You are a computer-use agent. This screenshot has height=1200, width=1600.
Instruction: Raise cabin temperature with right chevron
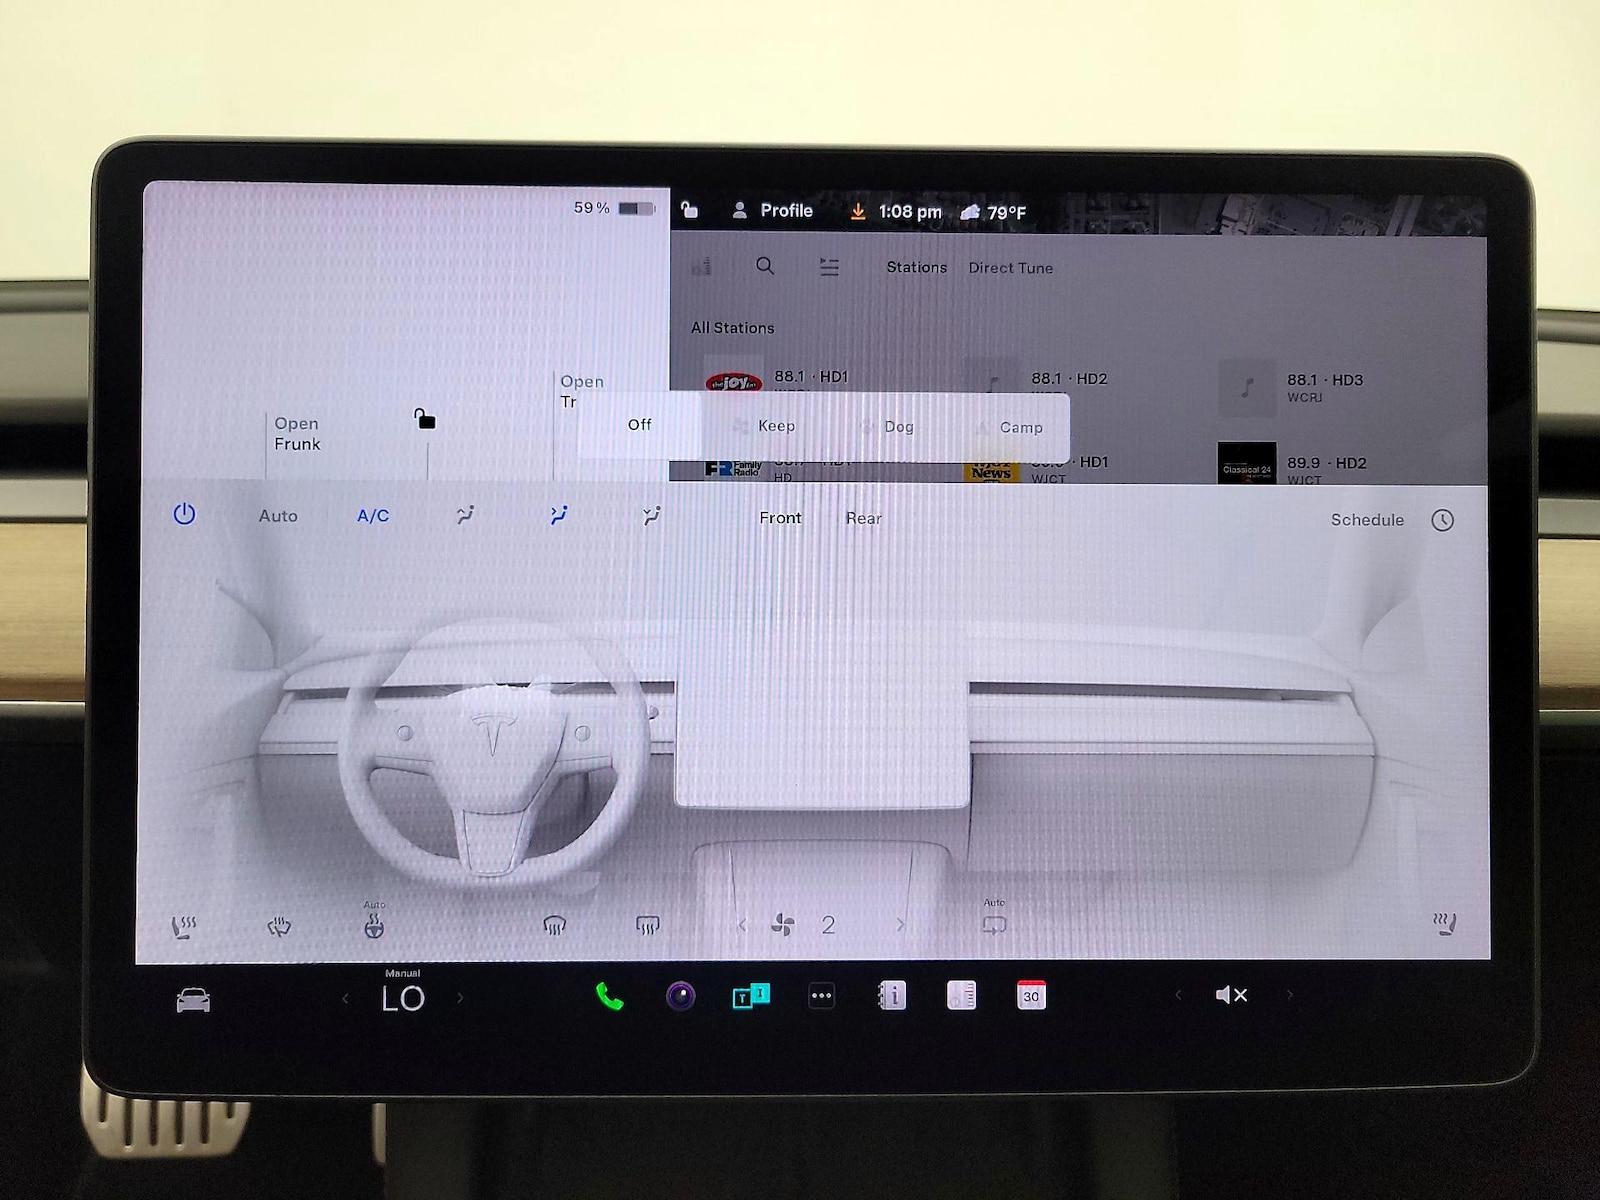point(460,998)
